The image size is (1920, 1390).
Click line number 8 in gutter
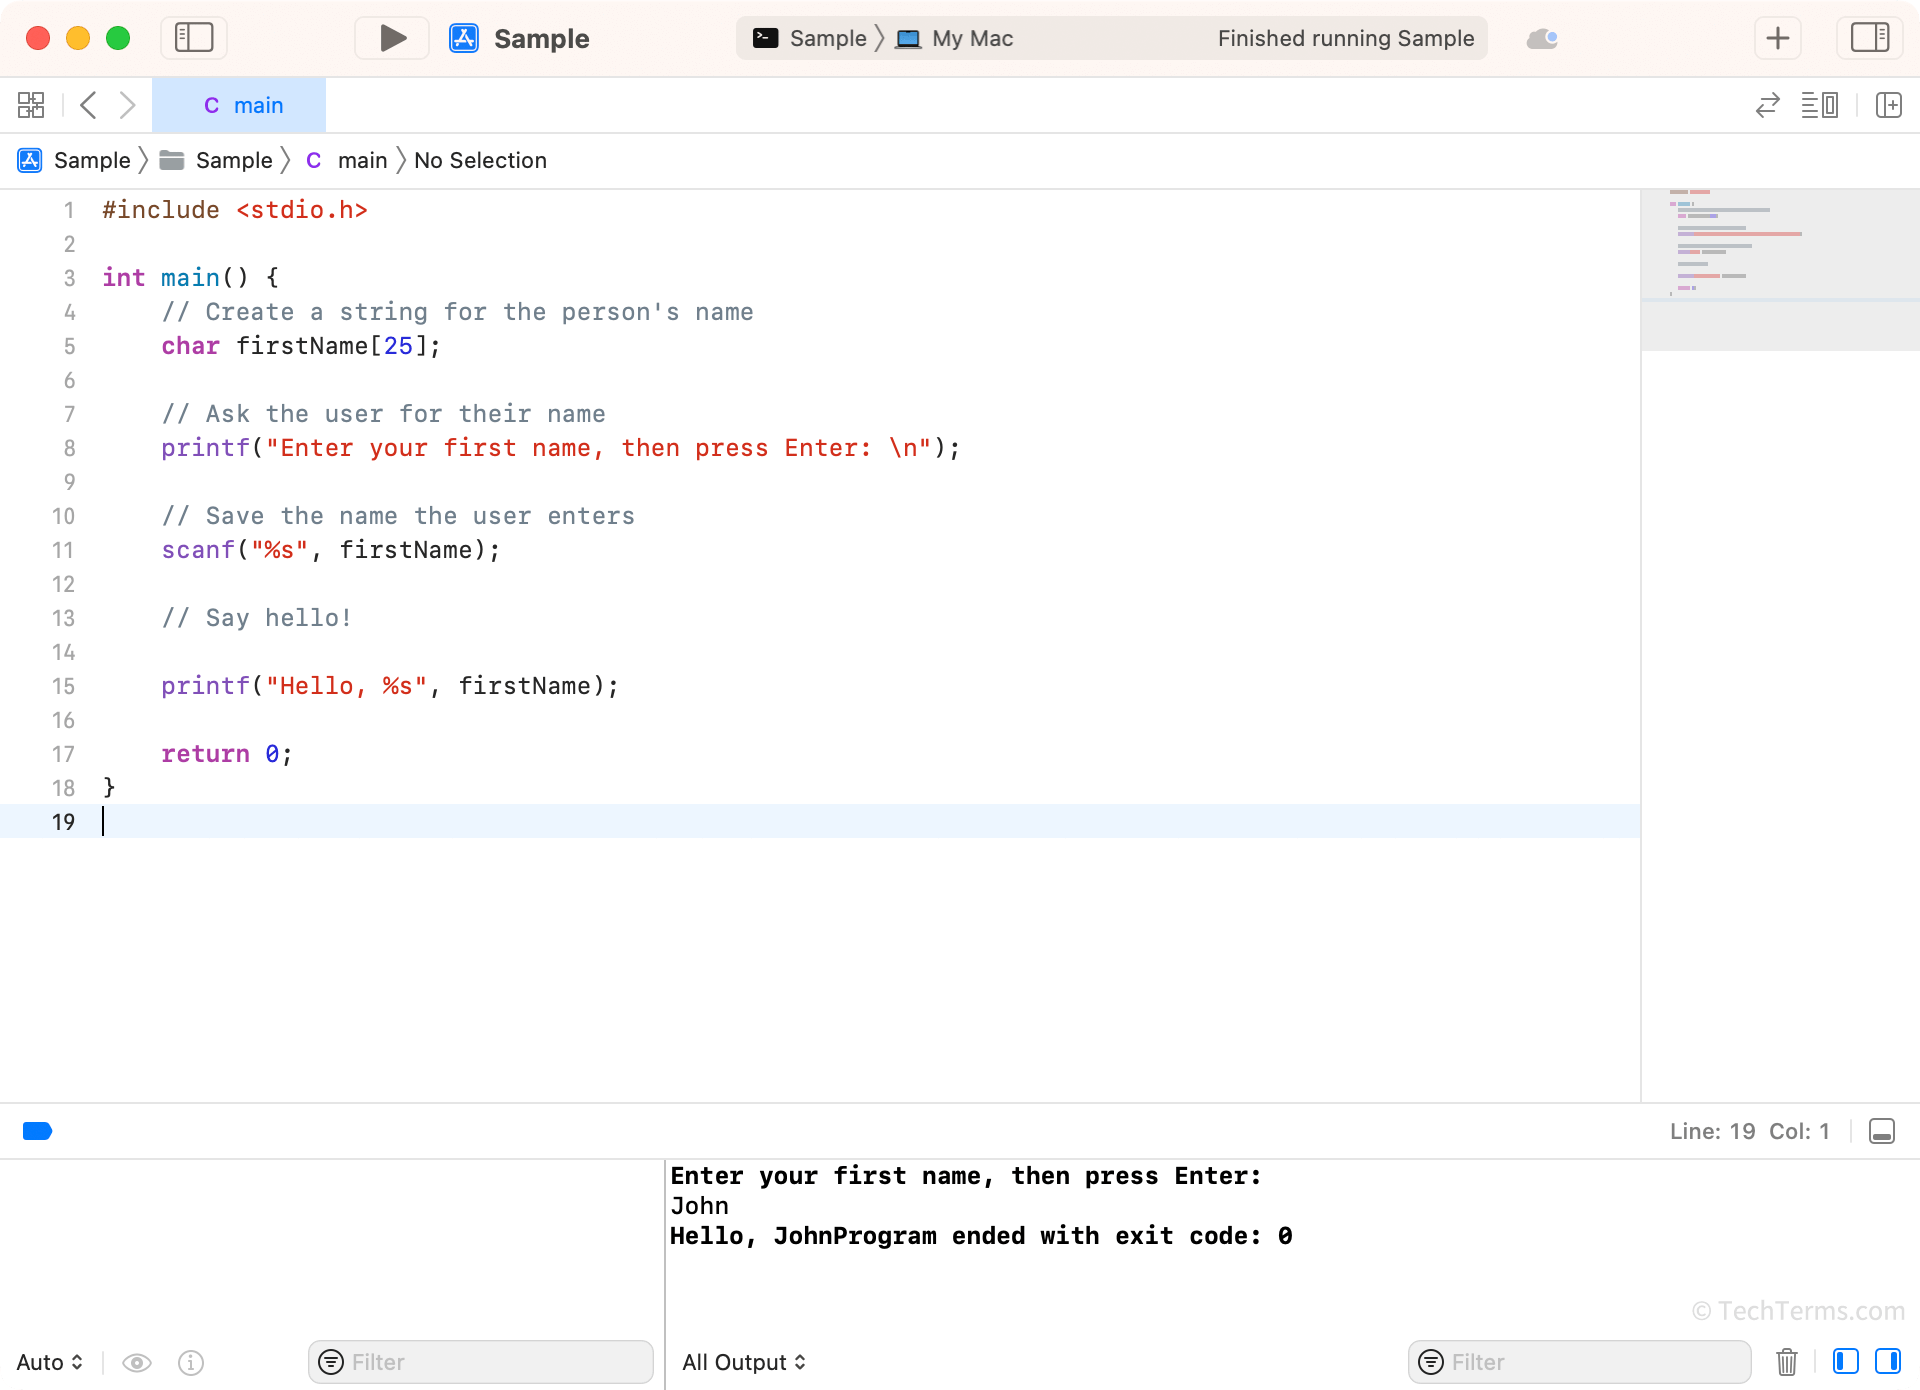click(x=69, y=448)
